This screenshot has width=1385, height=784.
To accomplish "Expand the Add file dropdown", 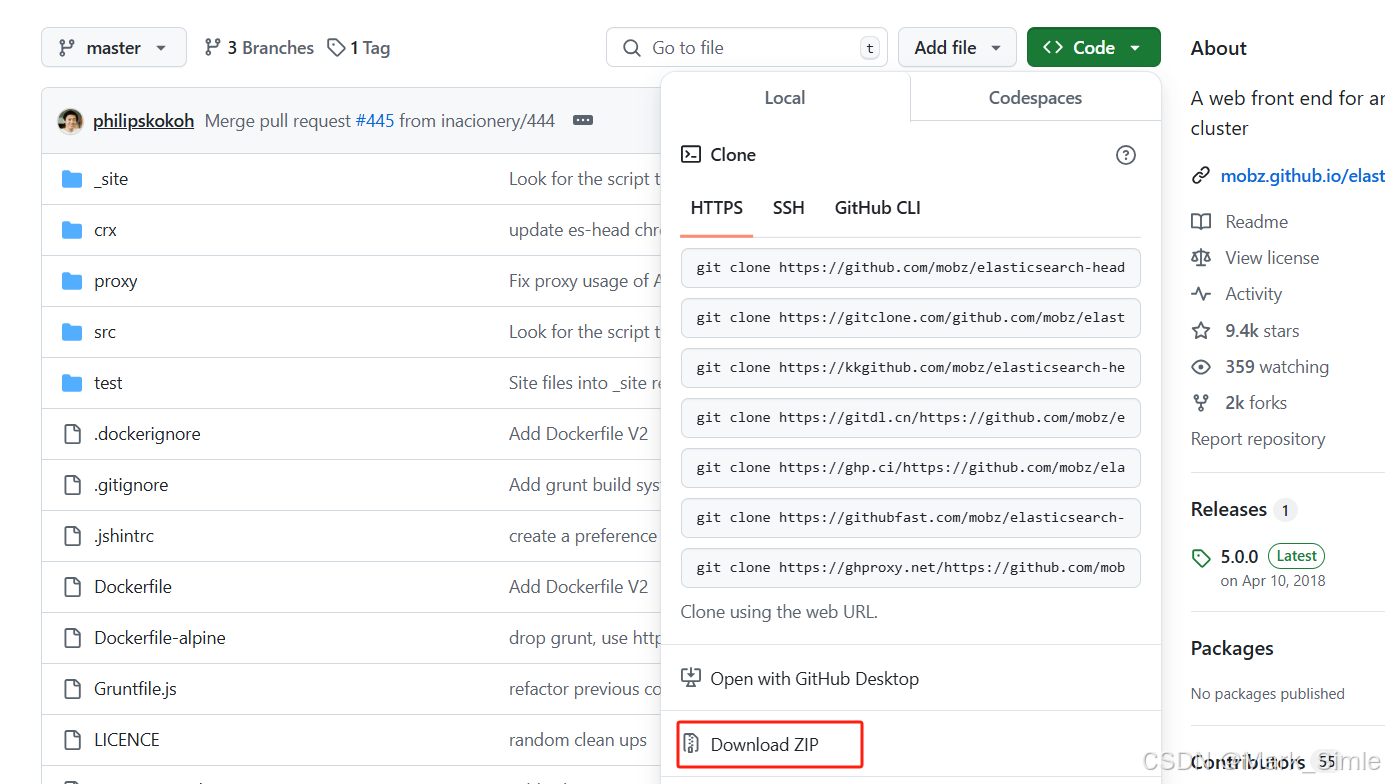I will 957,47.
